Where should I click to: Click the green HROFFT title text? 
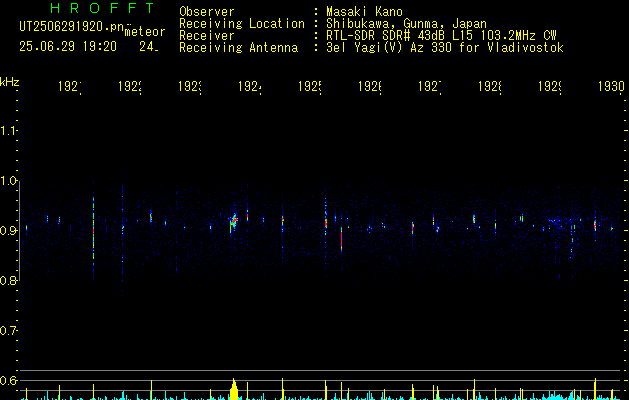(x=102, y=8)
